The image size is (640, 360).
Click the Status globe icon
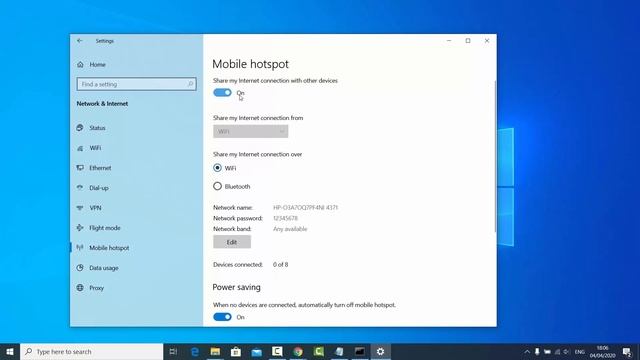coord(80,128)
